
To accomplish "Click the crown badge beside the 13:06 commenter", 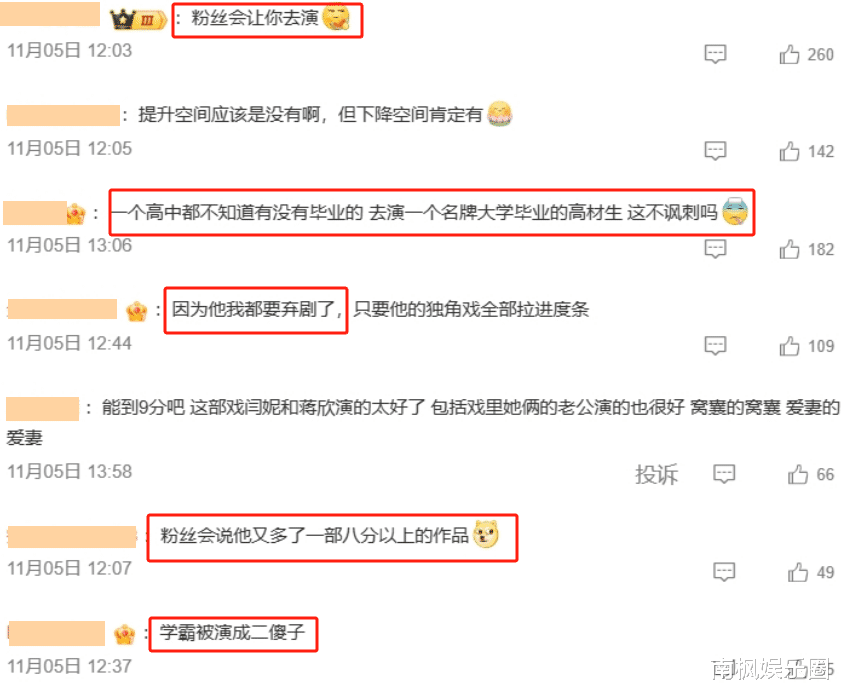I will point(76,214).
